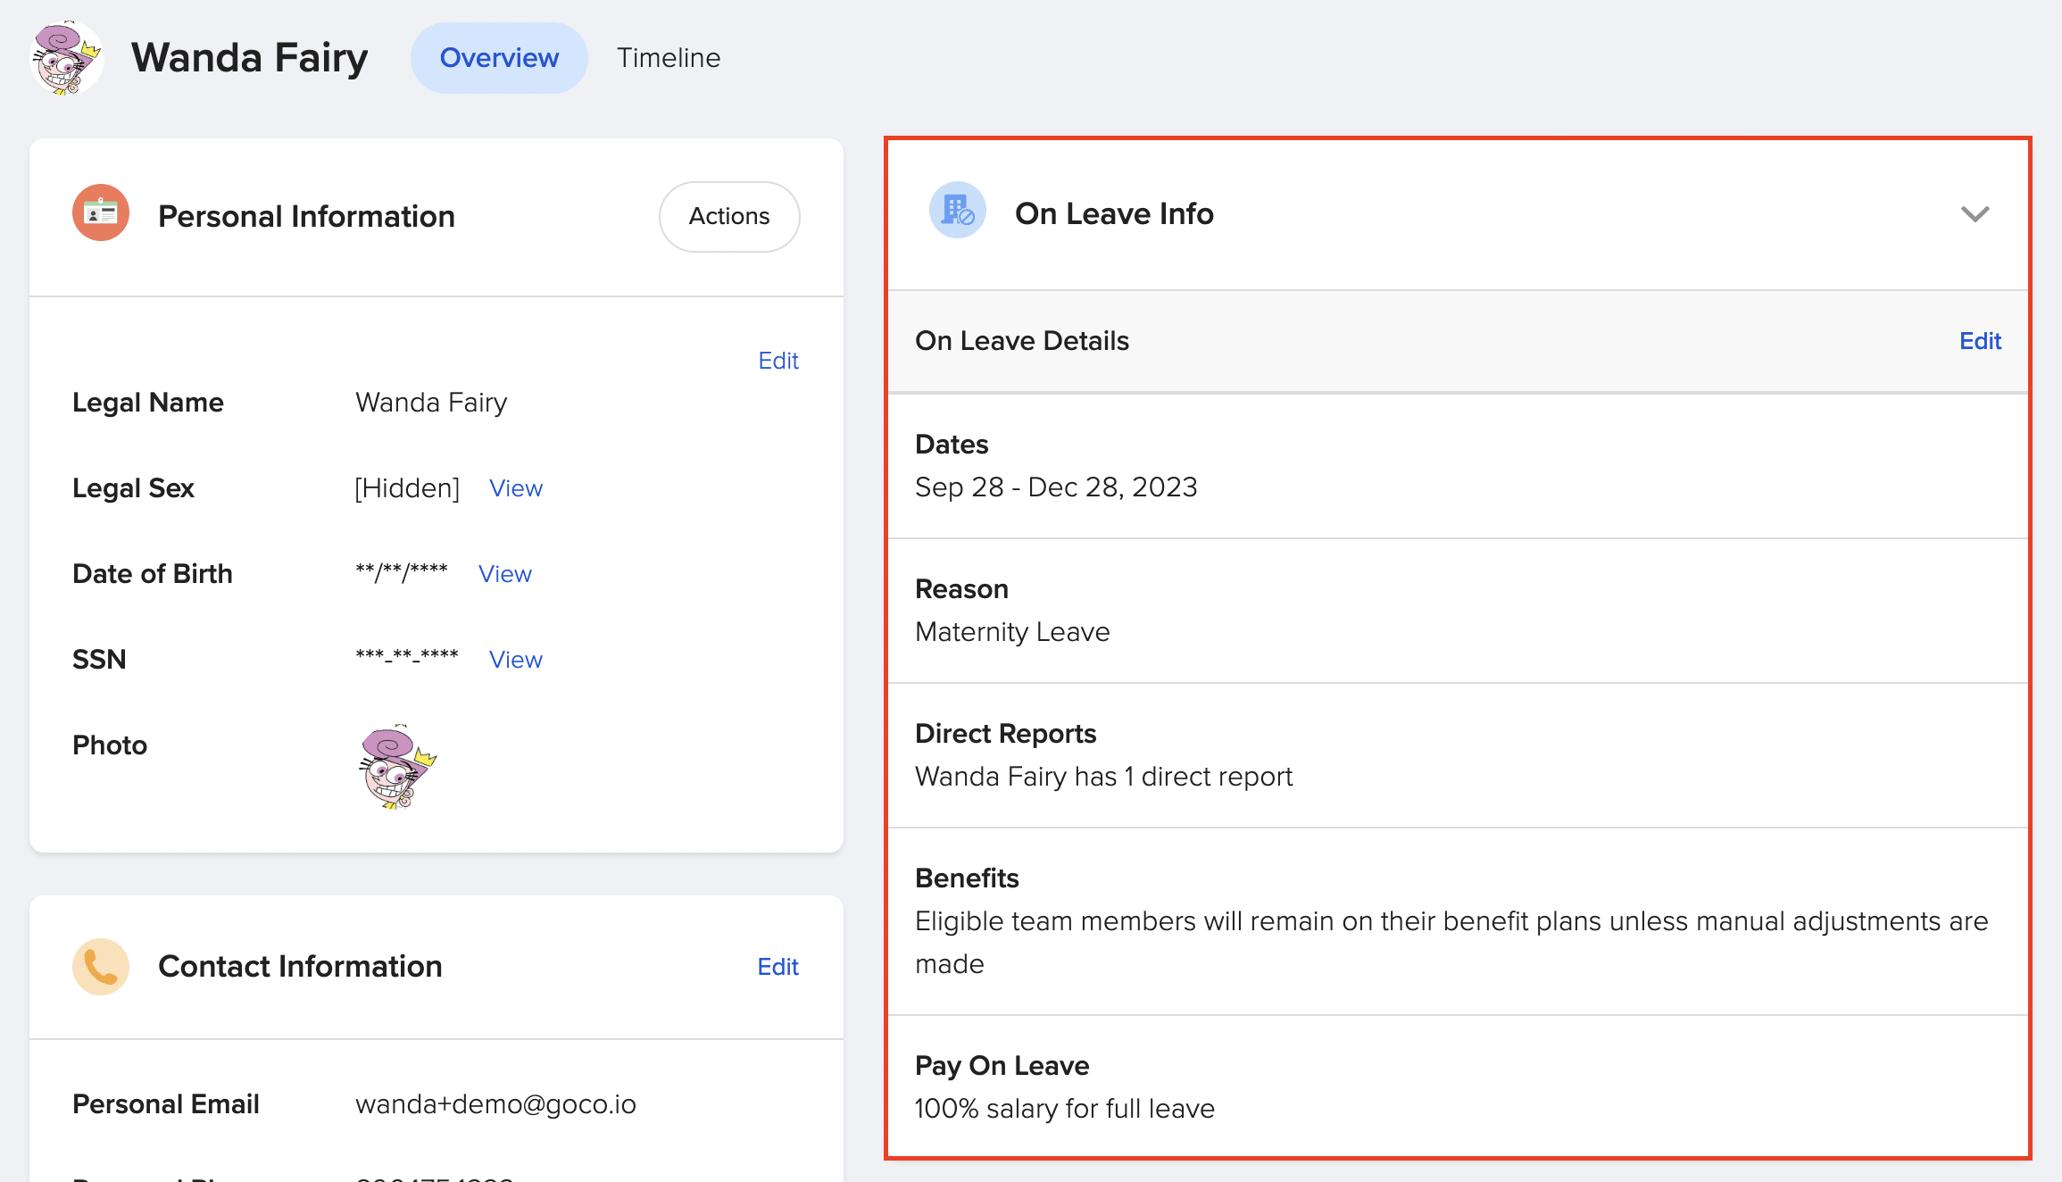Screen dimensions: 2062x1182
Task: Edit the Contact Information section
Action: coord(778,966)
